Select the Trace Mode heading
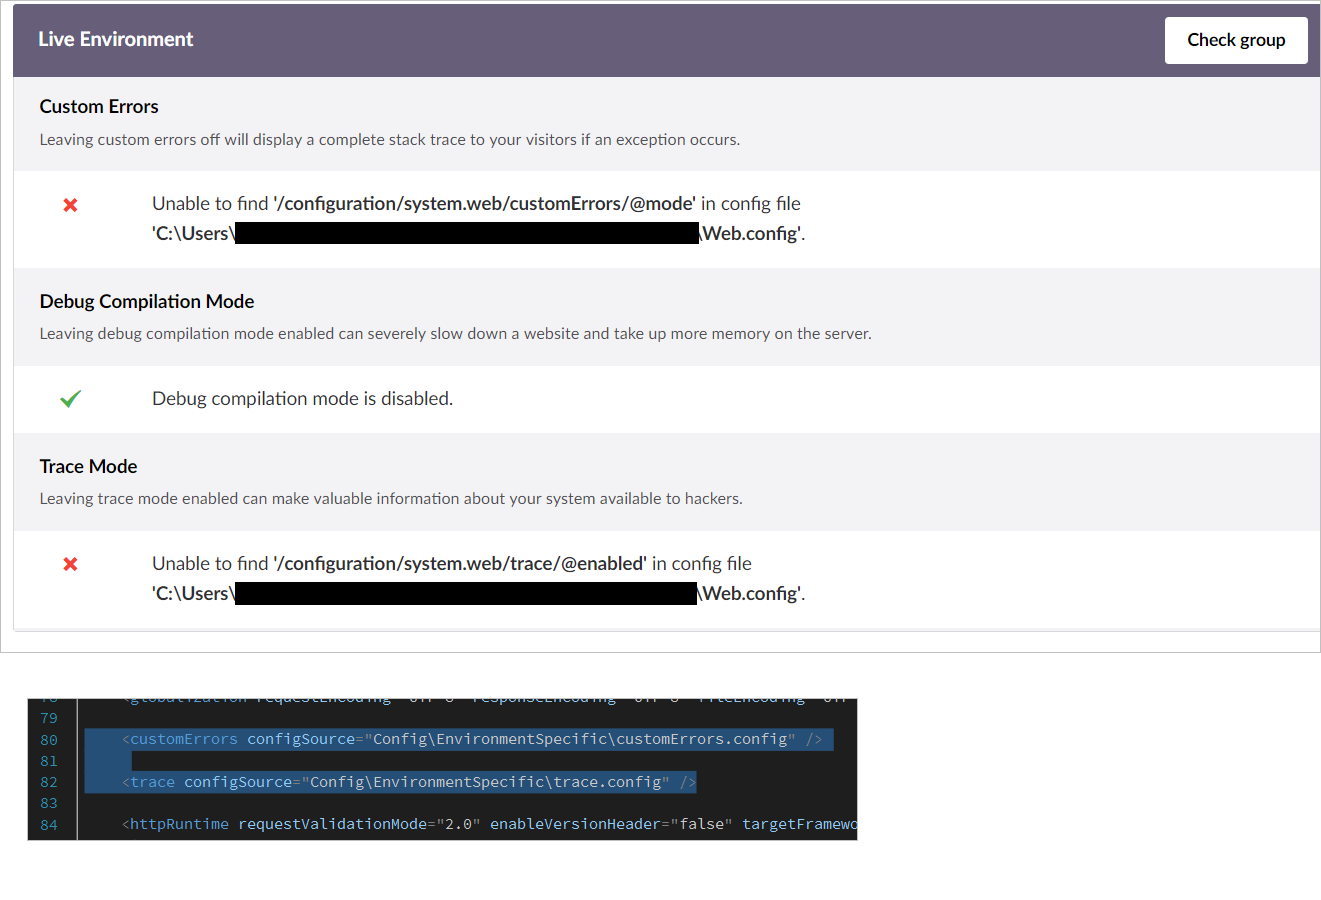 [x=88, y=466]
